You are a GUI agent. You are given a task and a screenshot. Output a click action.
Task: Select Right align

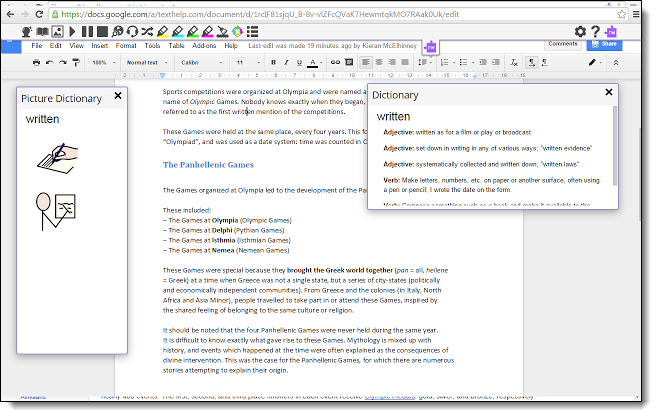click(392, 62)
